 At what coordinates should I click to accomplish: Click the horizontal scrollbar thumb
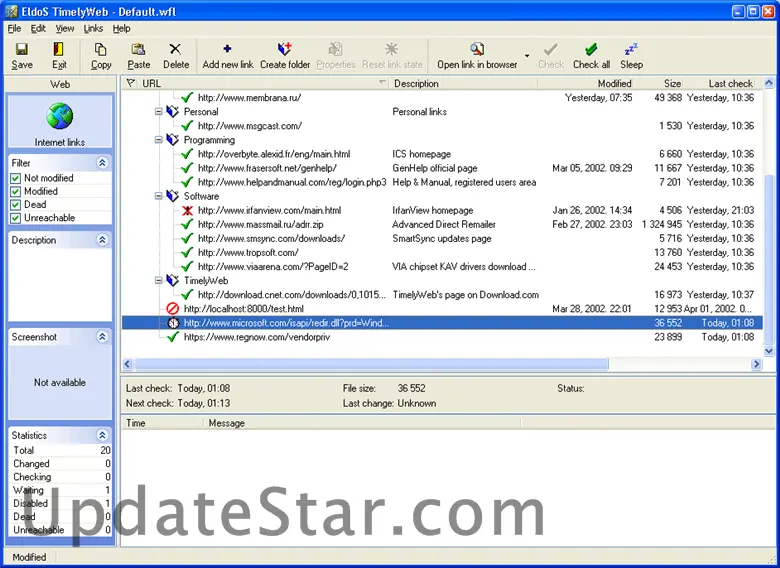point(371,364)
